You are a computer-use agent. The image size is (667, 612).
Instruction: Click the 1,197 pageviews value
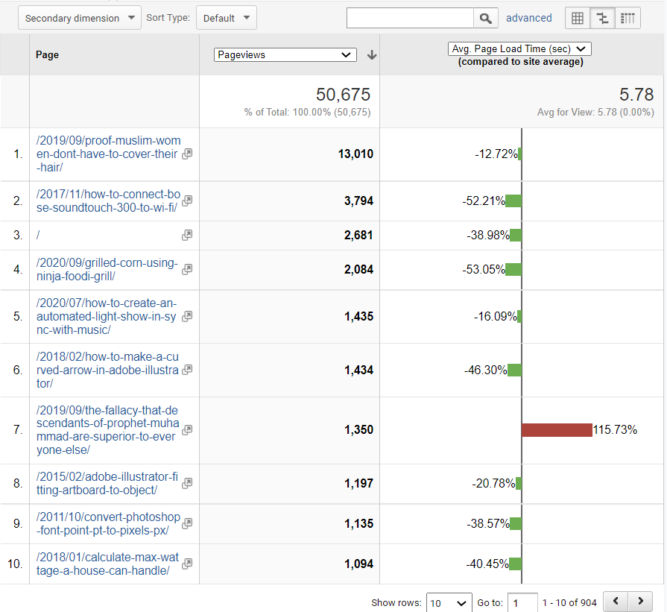click(x=359, y=484)
